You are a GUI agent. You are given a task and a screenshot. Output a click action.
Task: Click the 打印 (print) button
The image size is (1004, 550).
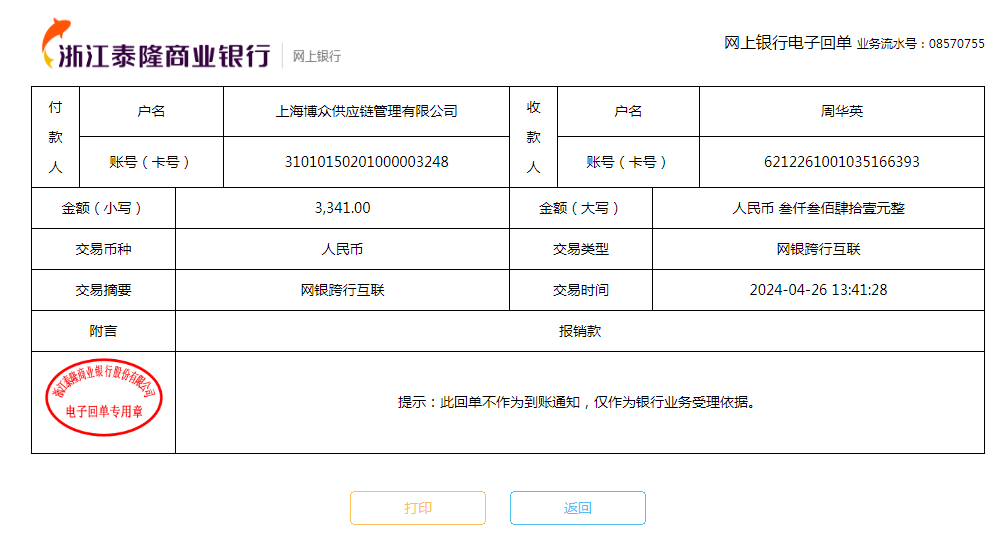click(417, 508)
